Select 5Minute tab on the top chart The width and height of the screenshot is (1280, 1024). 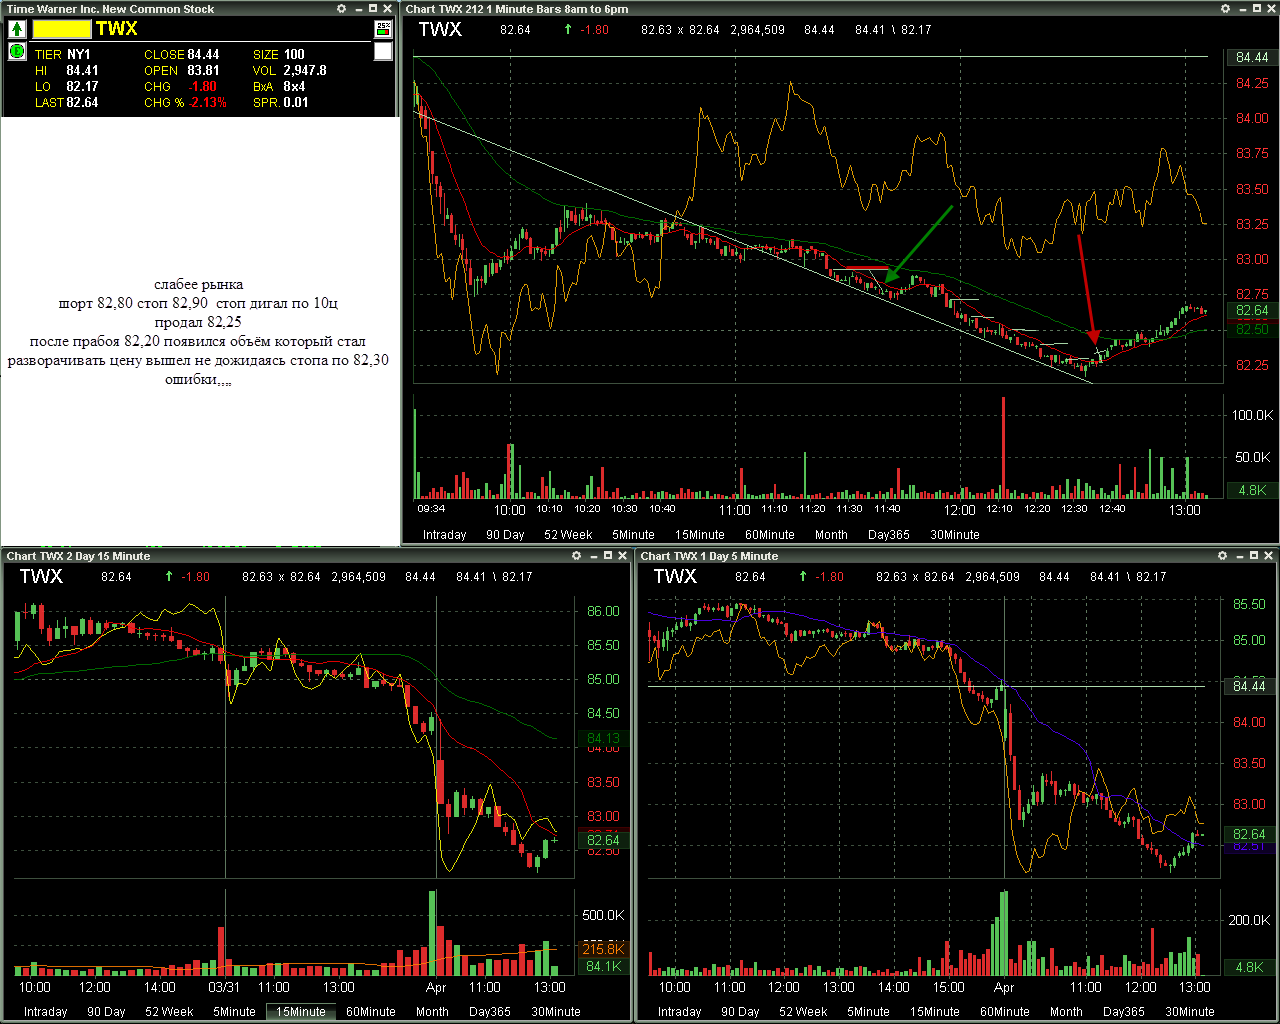click(x=633, y=535)
